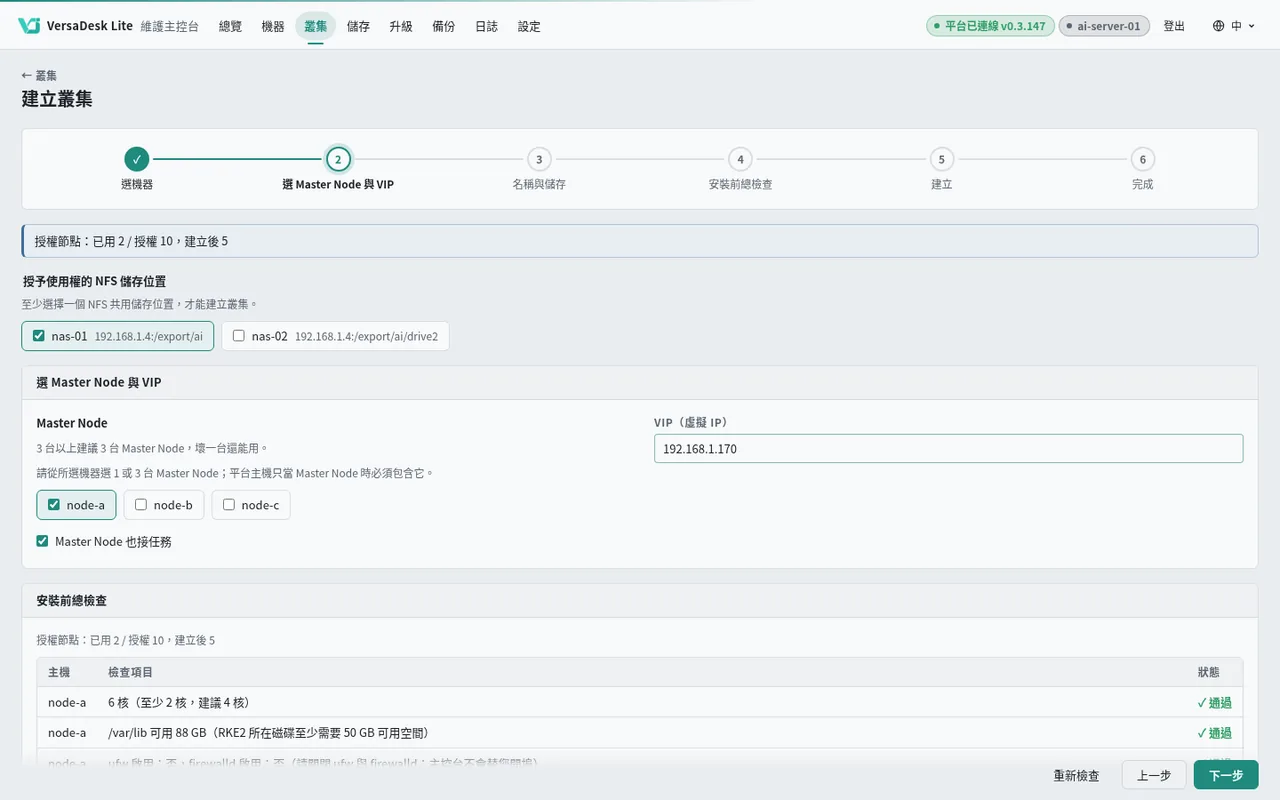
Task: Click the 檢查項目 column header
Action: click(130, 672)
